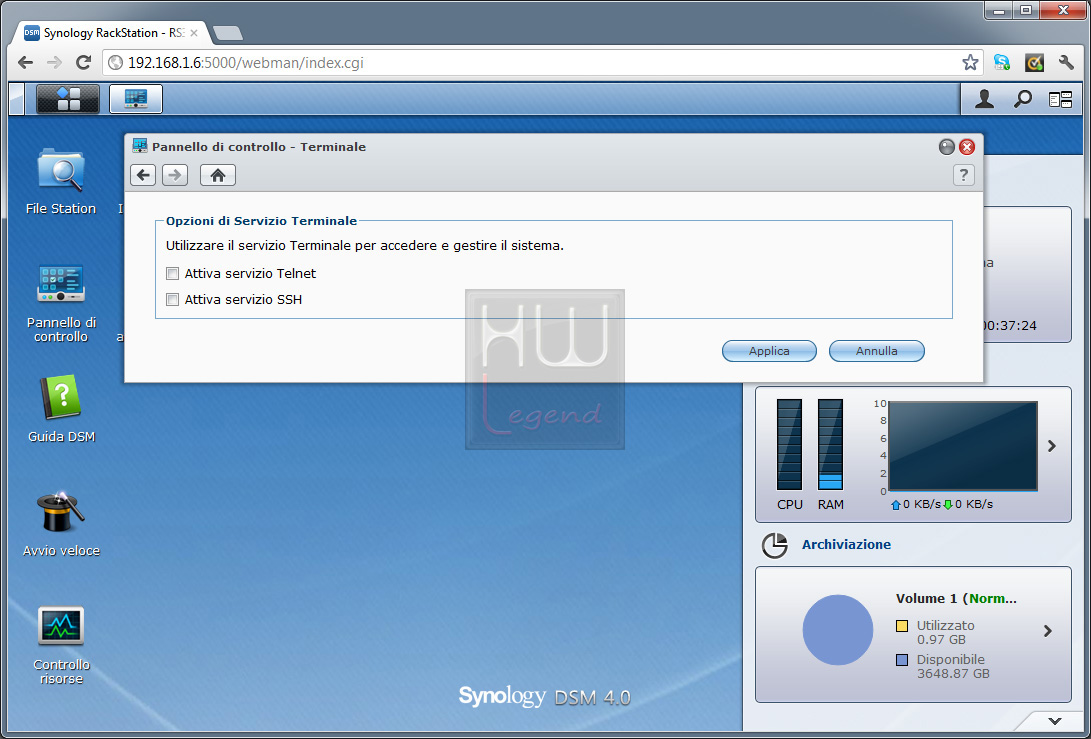Image resolution: width=1091 pixels, height=739 pixels.
Task: Click the CPU usage bar
Action: (x=789, y=445)
